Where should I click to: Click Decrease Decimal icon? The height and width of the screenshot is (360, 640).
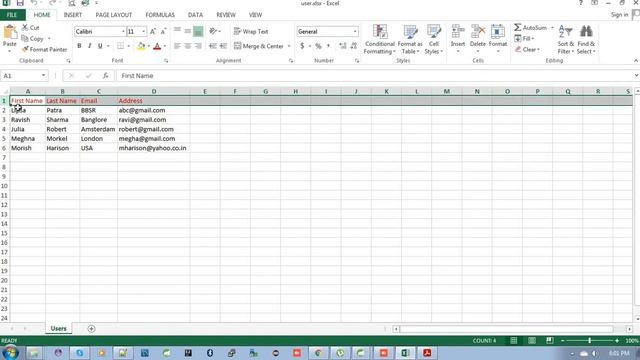click(353, 46)
